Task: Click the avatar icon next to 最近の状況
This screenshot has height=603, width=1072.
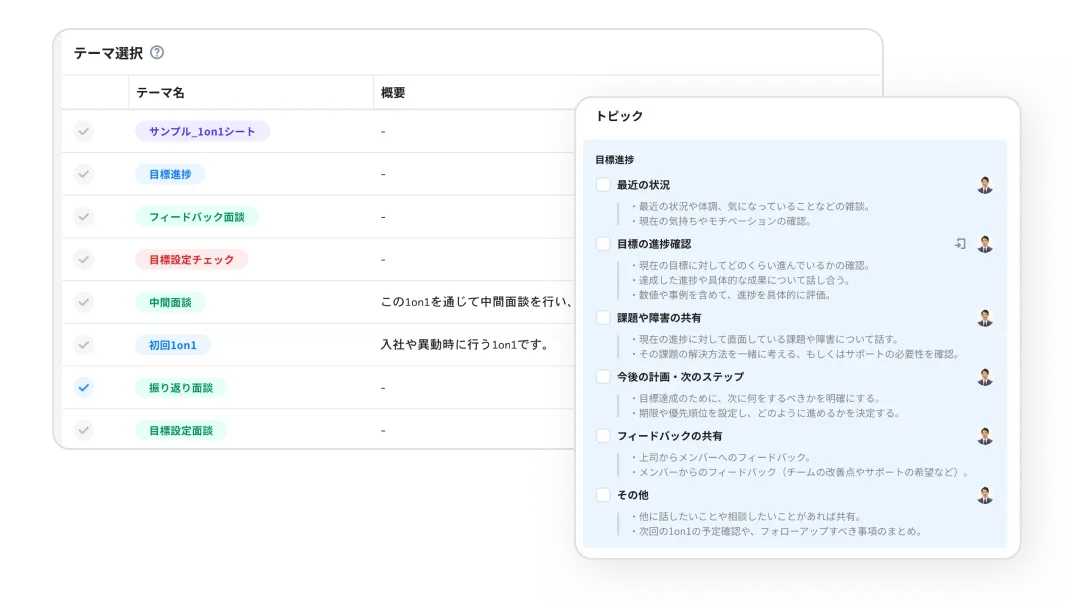Action: pos(988,184)
